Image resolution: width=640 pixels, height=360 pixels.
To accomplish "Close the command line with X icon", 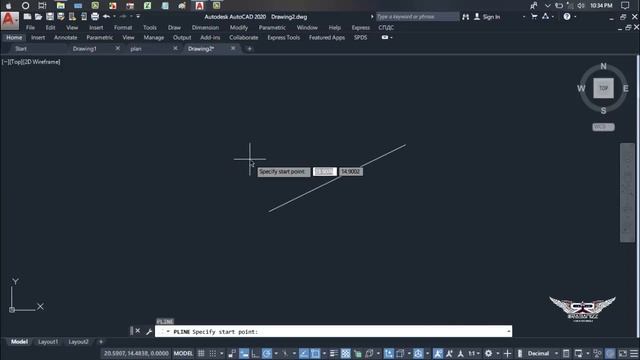I will coord(138,331).
